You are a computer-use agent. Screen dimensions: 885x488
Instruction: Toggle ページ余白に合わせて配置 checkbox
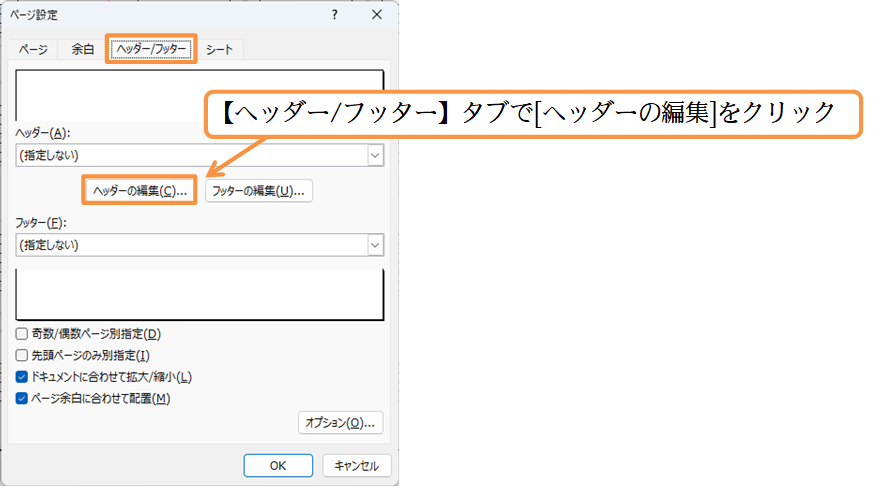point(21,398)
